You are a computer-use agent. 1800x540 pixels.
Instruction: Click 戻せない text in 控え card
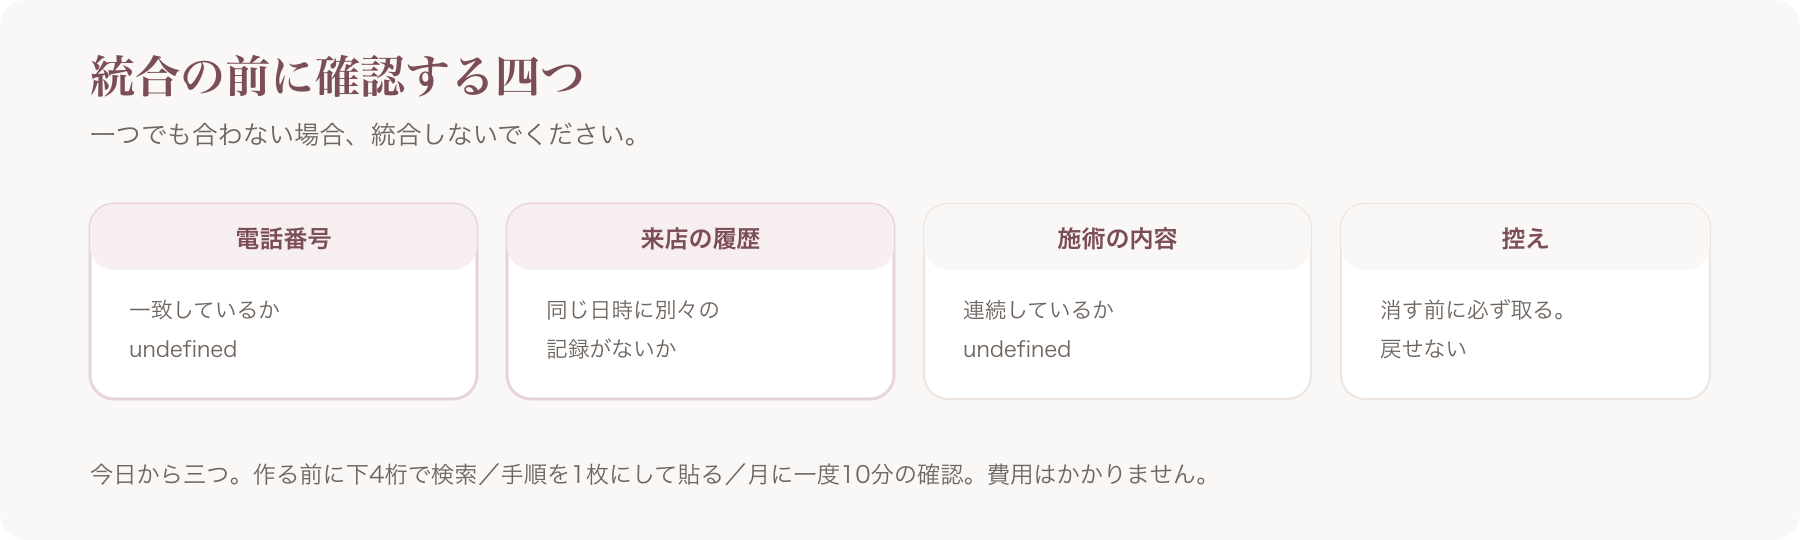click(1423, 349)
